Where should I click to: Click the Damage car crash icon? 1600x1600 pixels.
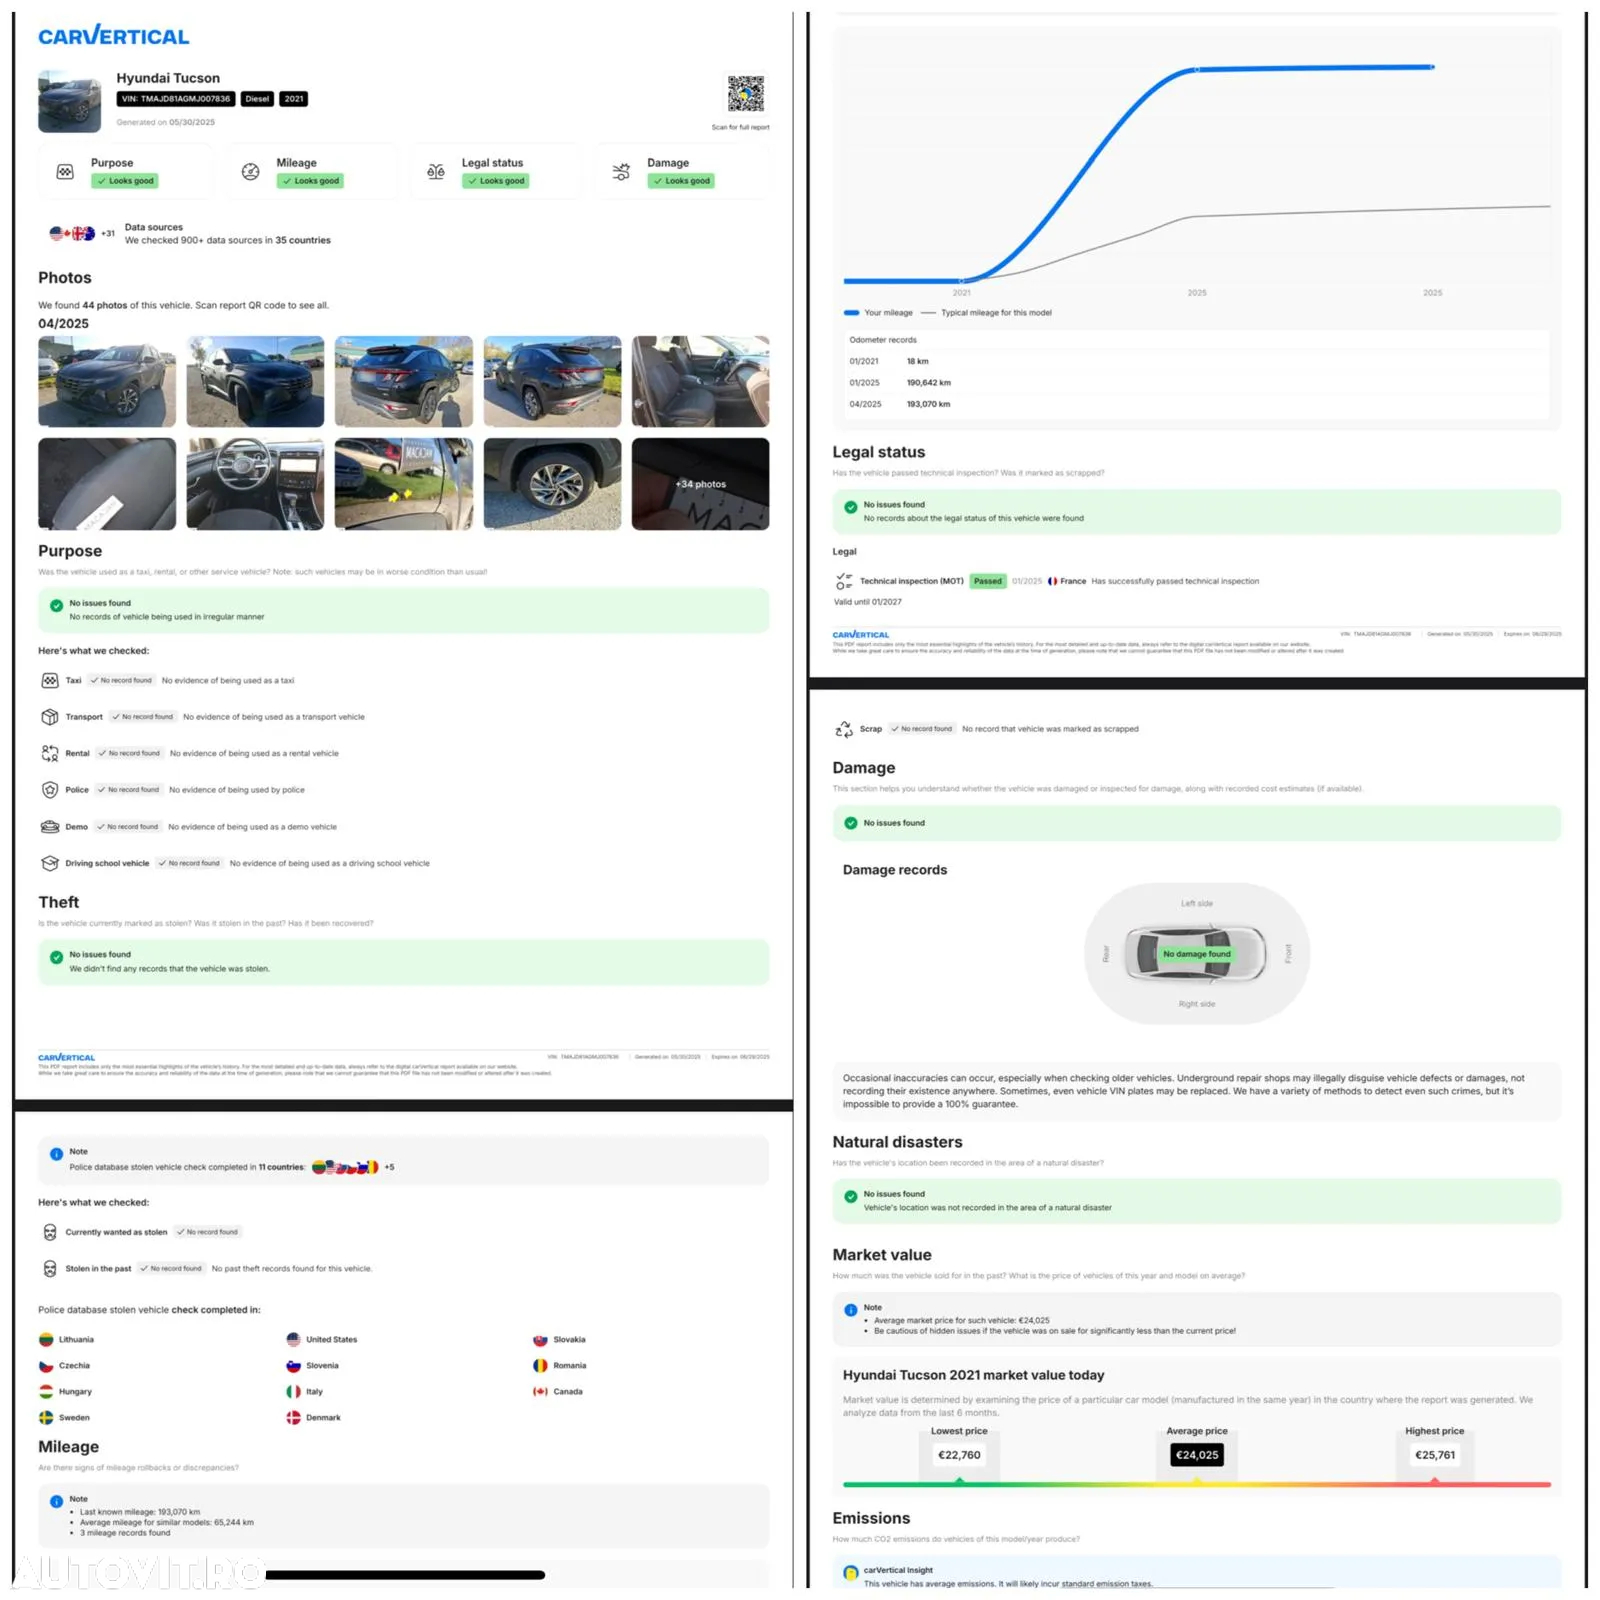pos(621,172)
